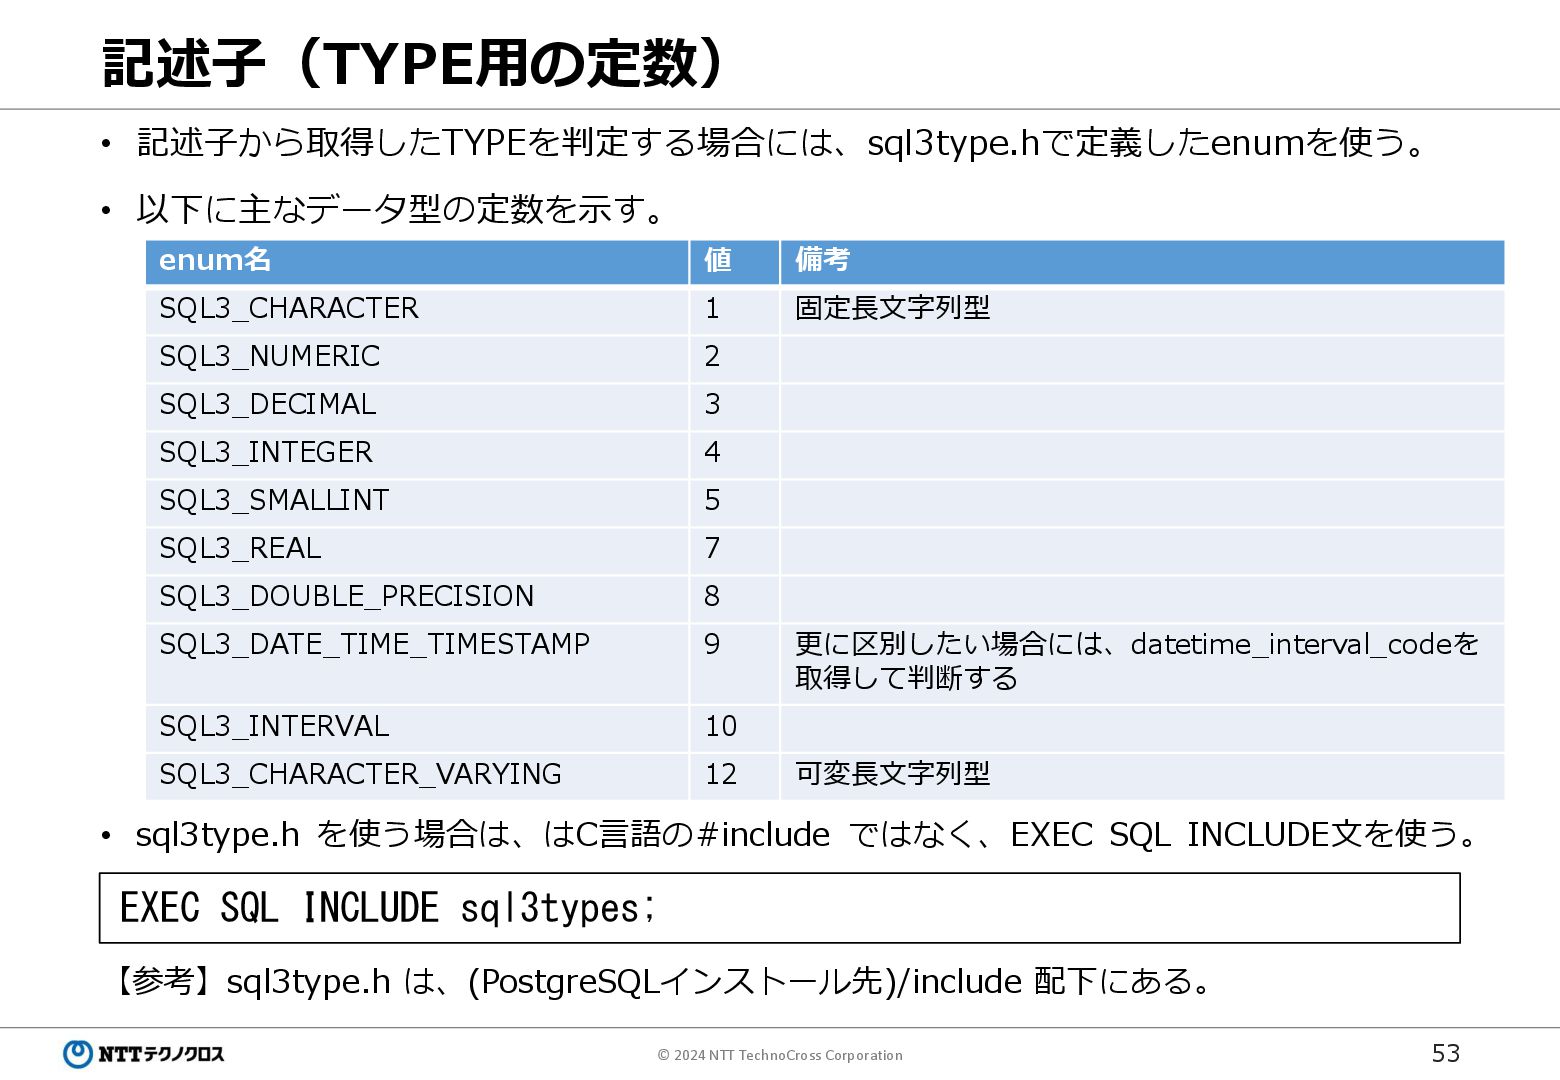Click the copyright notice © 2024 NTT TechnoCross
The image size is (1560, 1080).
point(780,1055)
